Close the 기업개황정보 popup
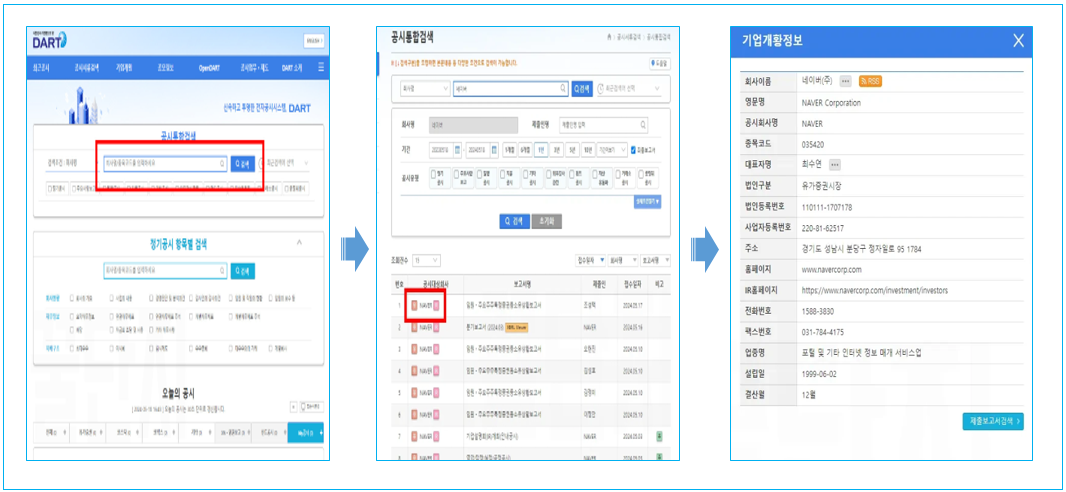Screen dimensions: 1066x492 pyautogui.click(x=1018, y=41)
